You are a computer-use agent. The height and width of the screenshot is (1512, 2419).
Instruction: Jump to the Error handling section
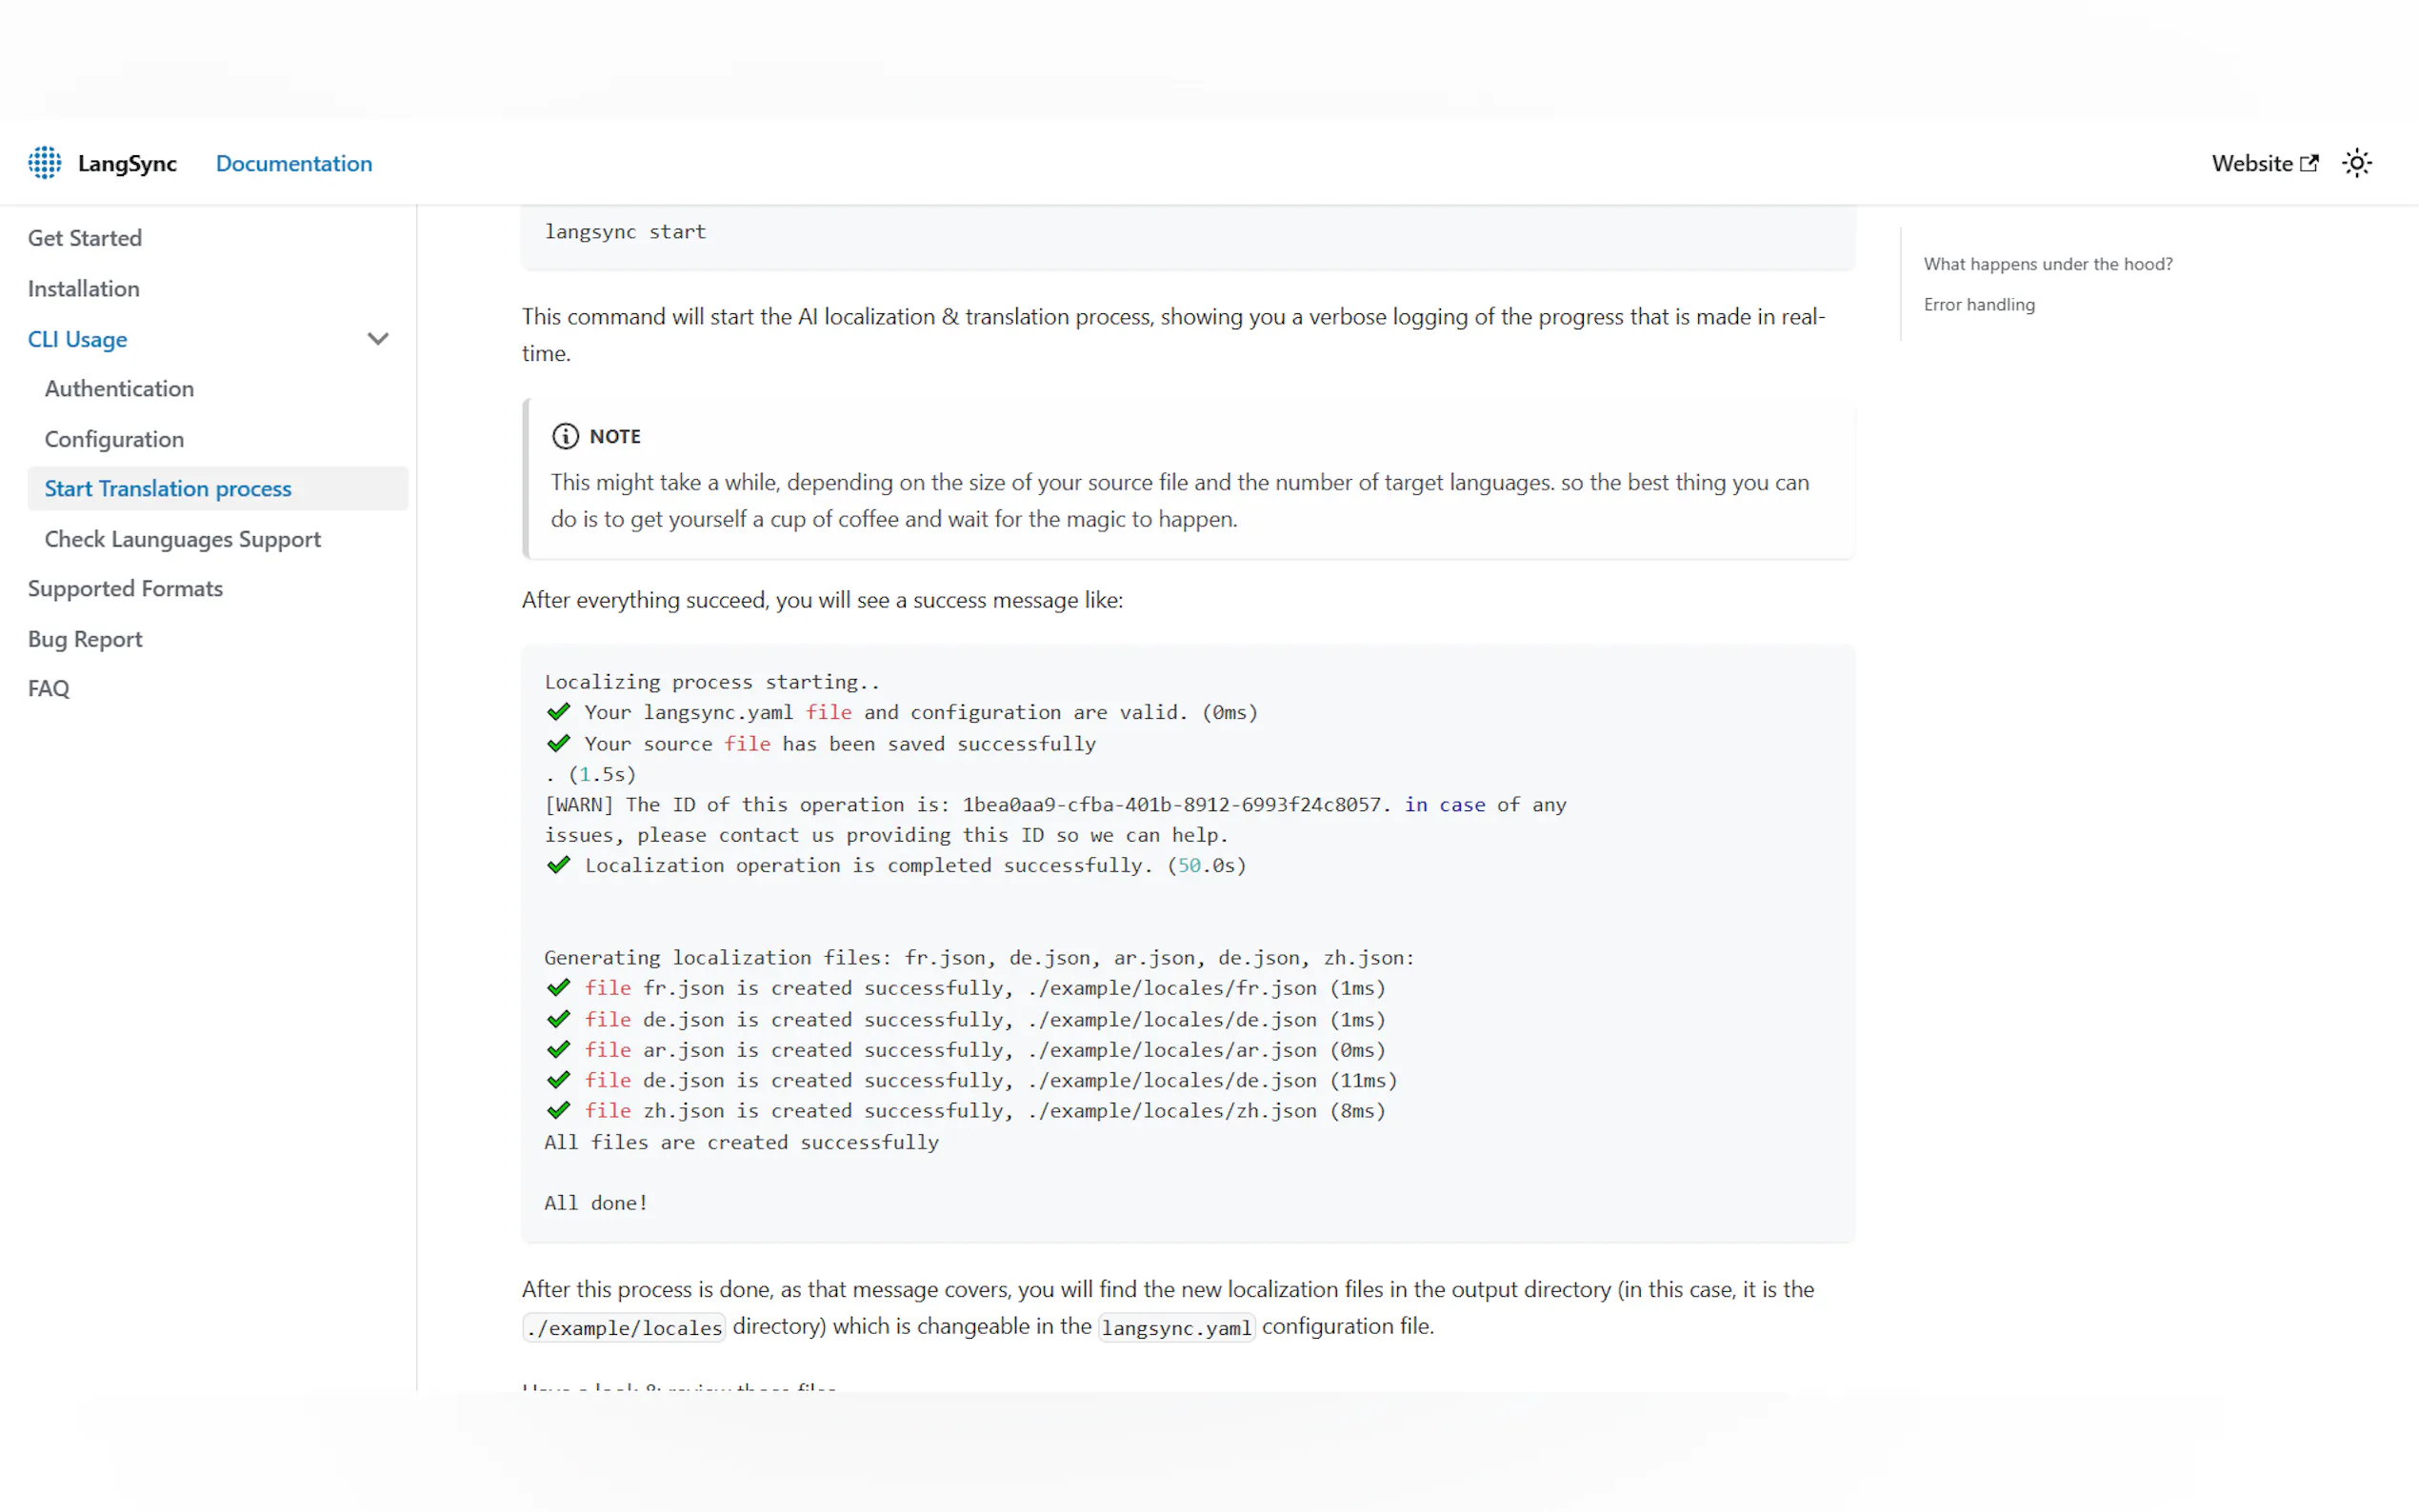pos(1978,305)
